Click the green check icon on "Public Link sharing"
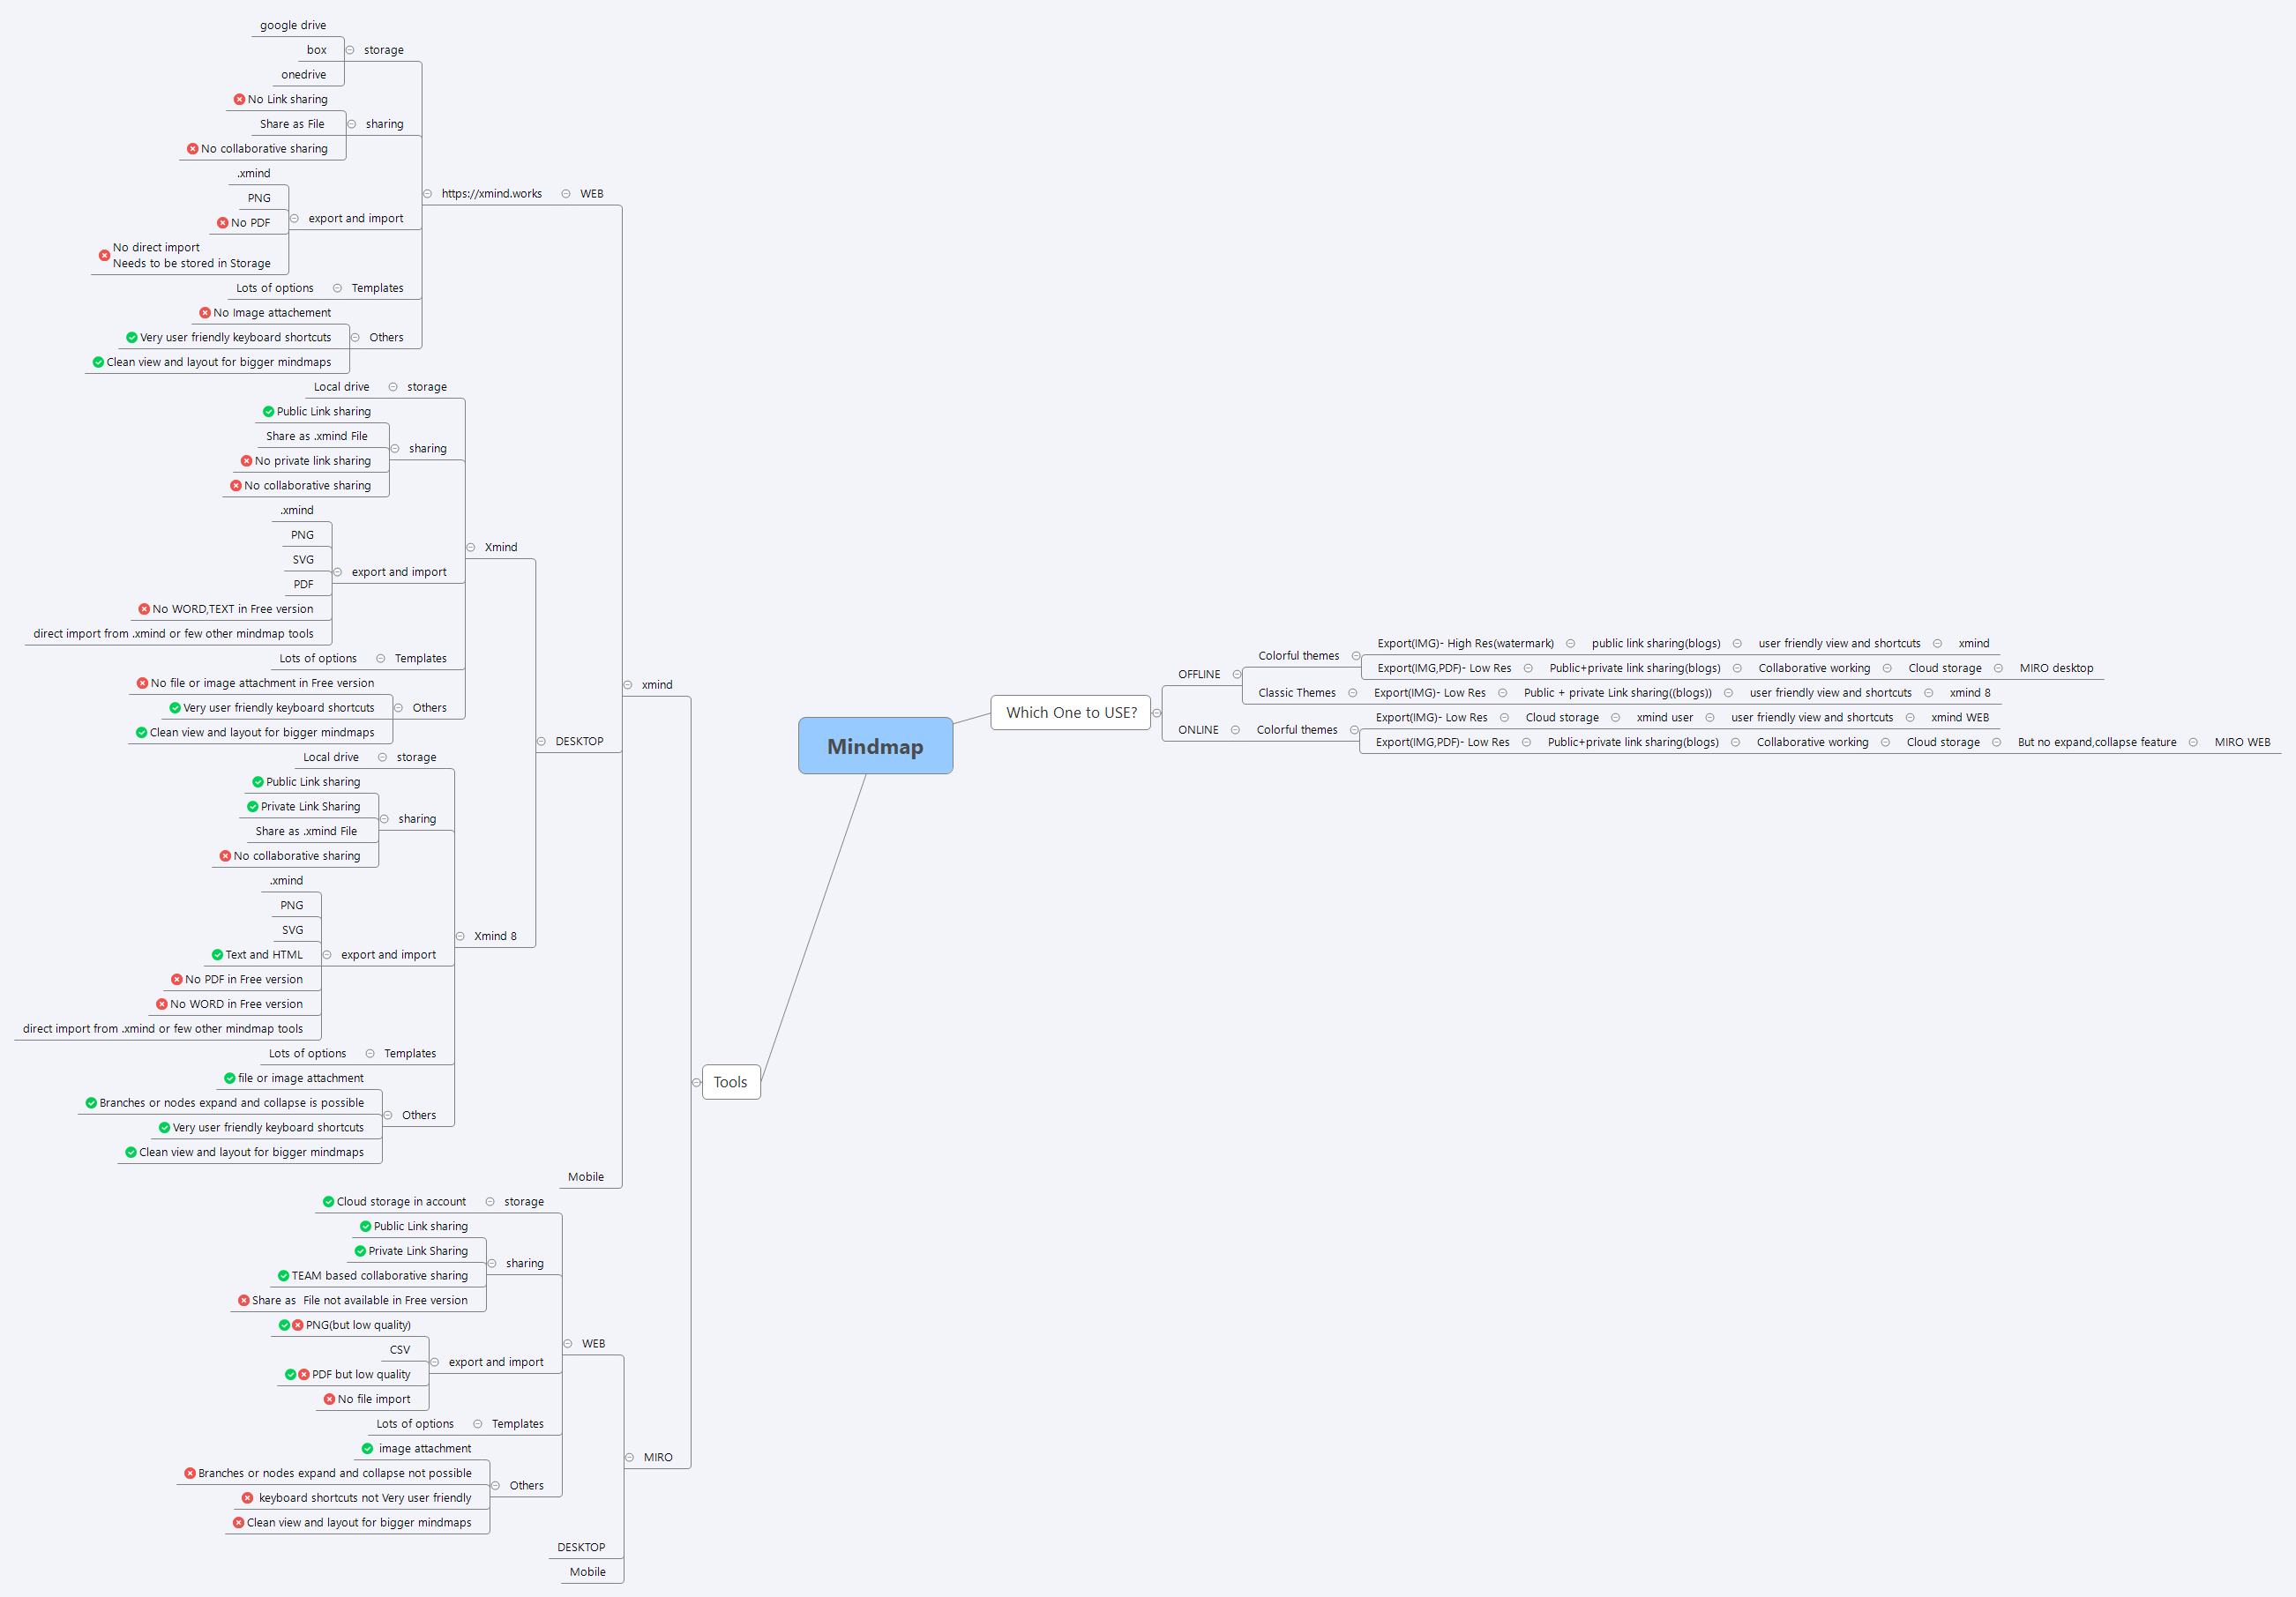The width and height of the screenshot is (2296, 1597). [267, 411]
